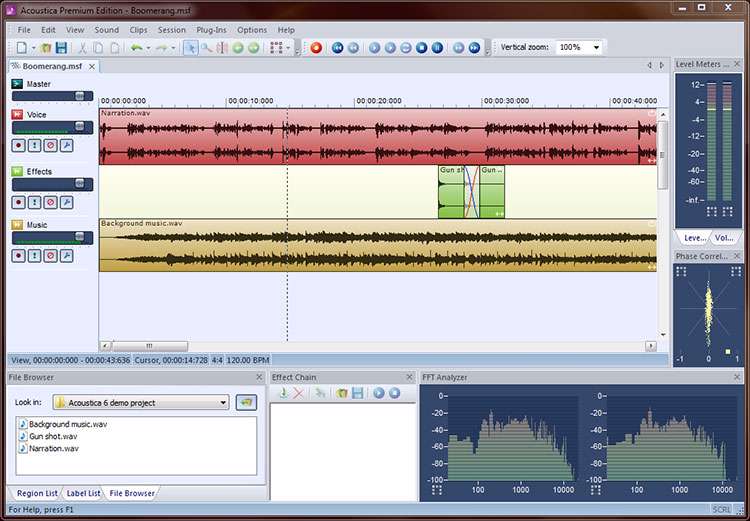Open the Vertical zoom dropdown
Viewport: 750px width, 521px height.
click(597, 47)
